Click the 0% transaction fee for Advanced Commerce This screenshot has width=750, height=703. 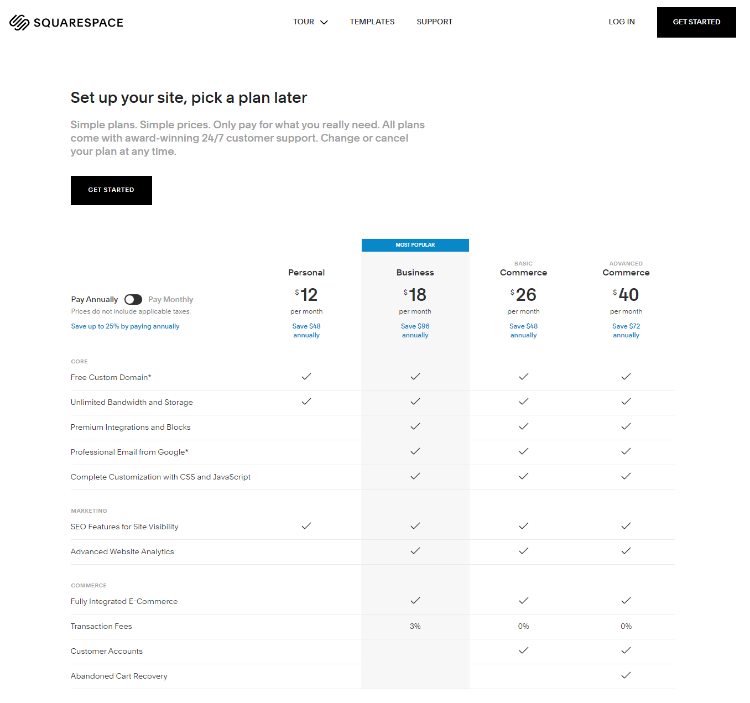pos(626,626)
